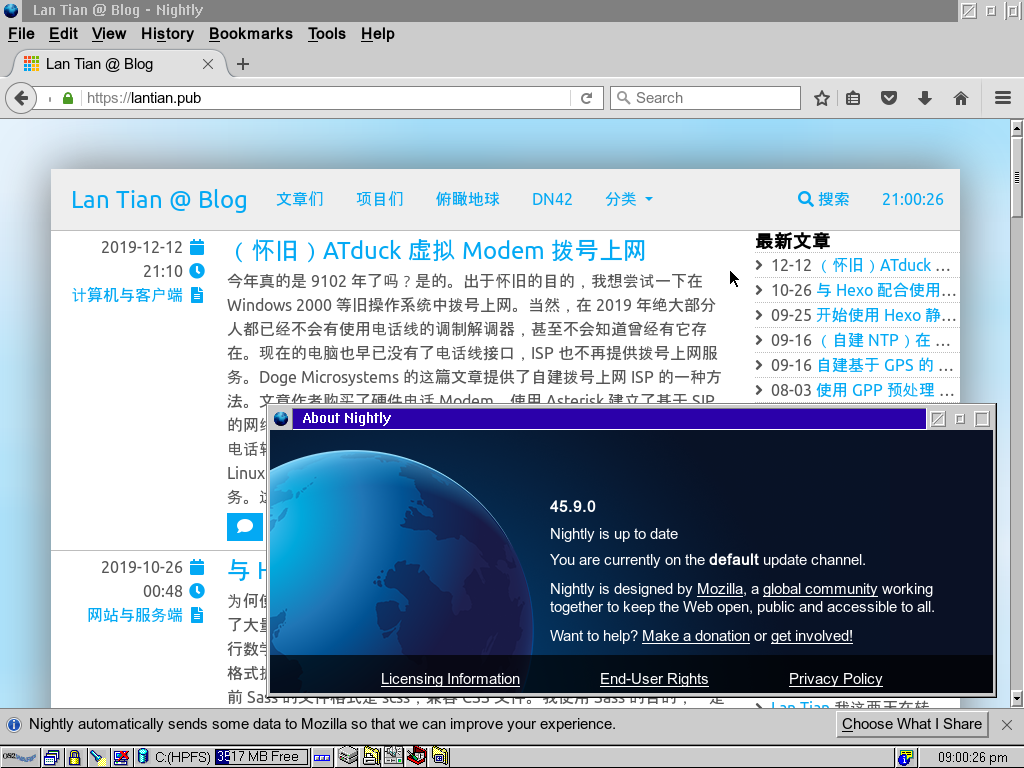Click the blog search magnifier 搜索
This screenshot has height=768, width=1024.
(x=824, y=199)
